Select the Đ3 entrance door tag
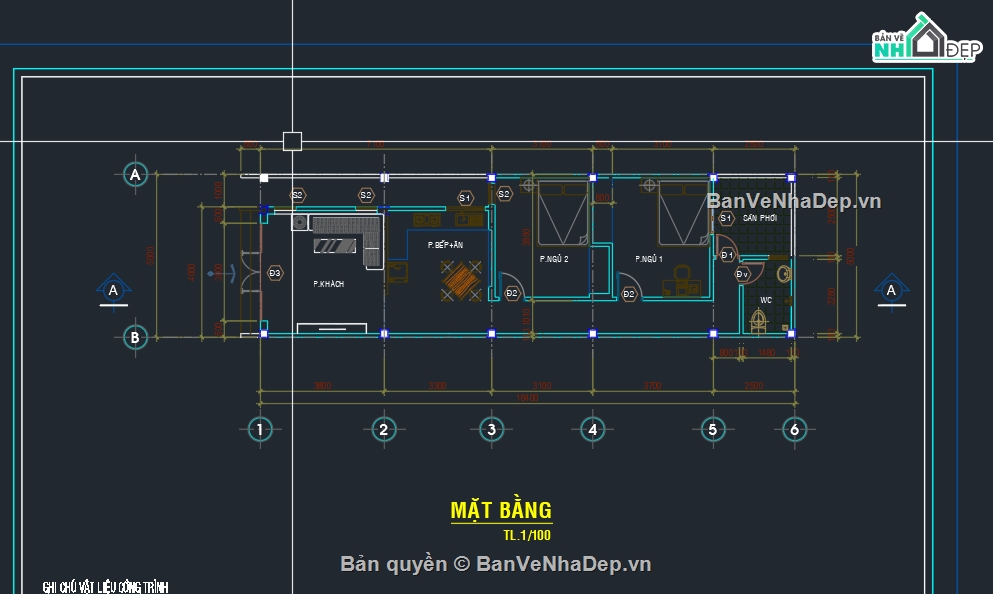This screenshot has height=594, width=993. [x=274, y=274]
